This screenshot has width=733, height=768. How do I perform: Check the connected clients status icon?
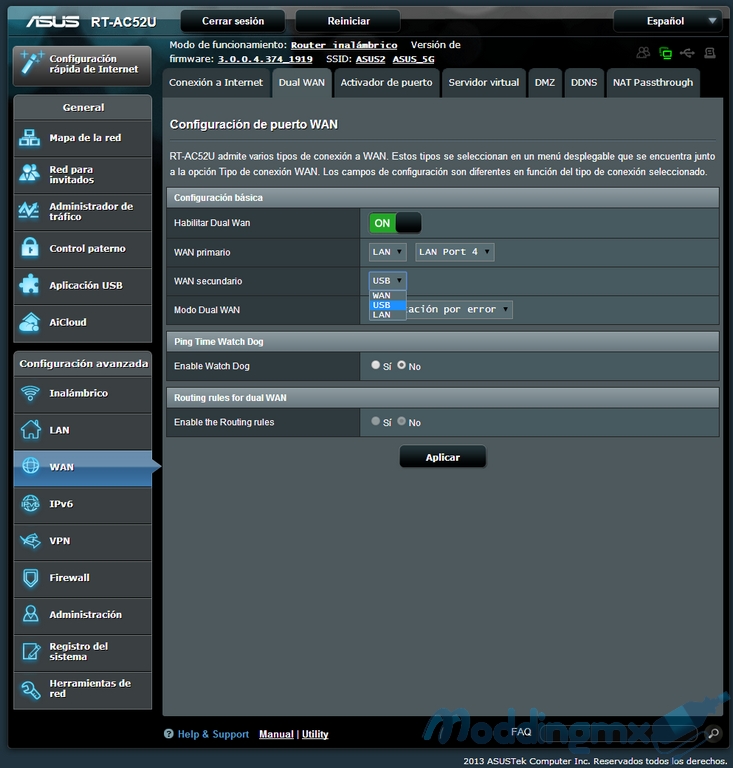pos(643,52)
